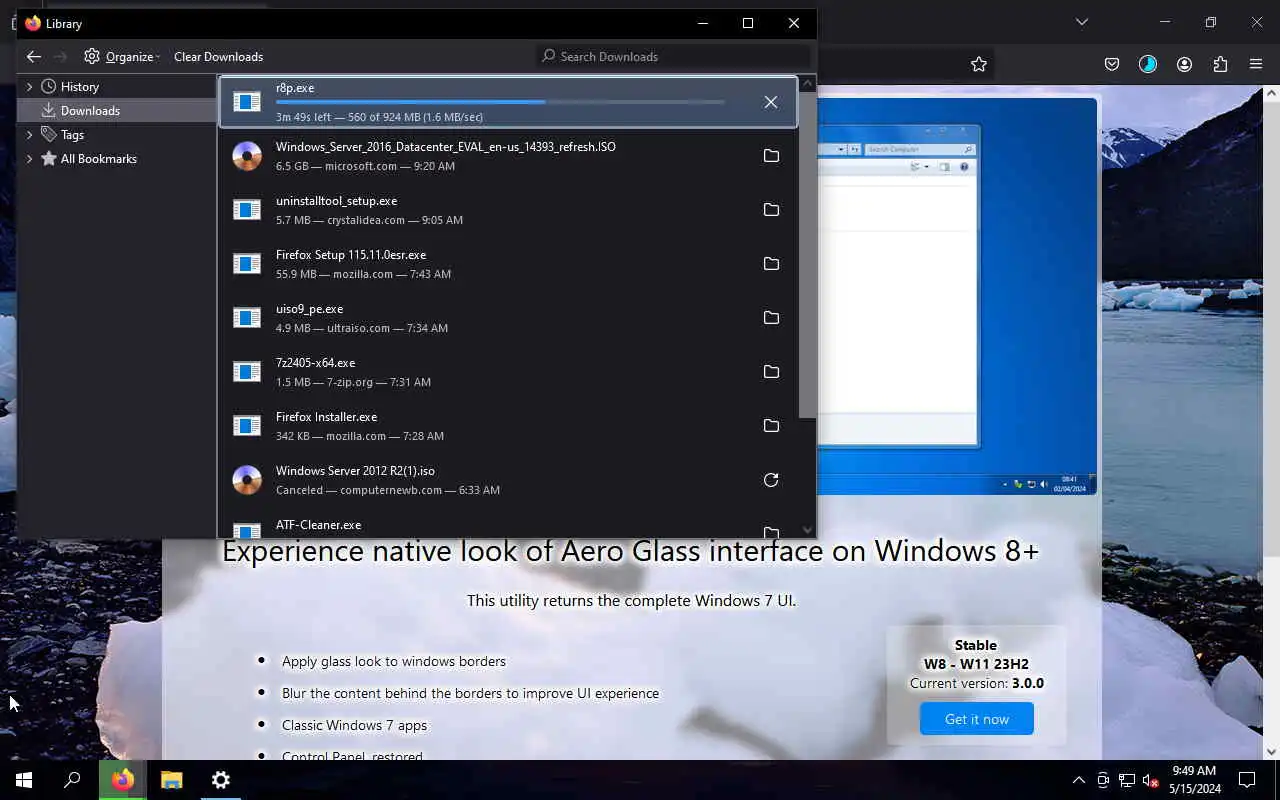
Task: Open the Organize menu in Library
Action: (x=122, y=57)
